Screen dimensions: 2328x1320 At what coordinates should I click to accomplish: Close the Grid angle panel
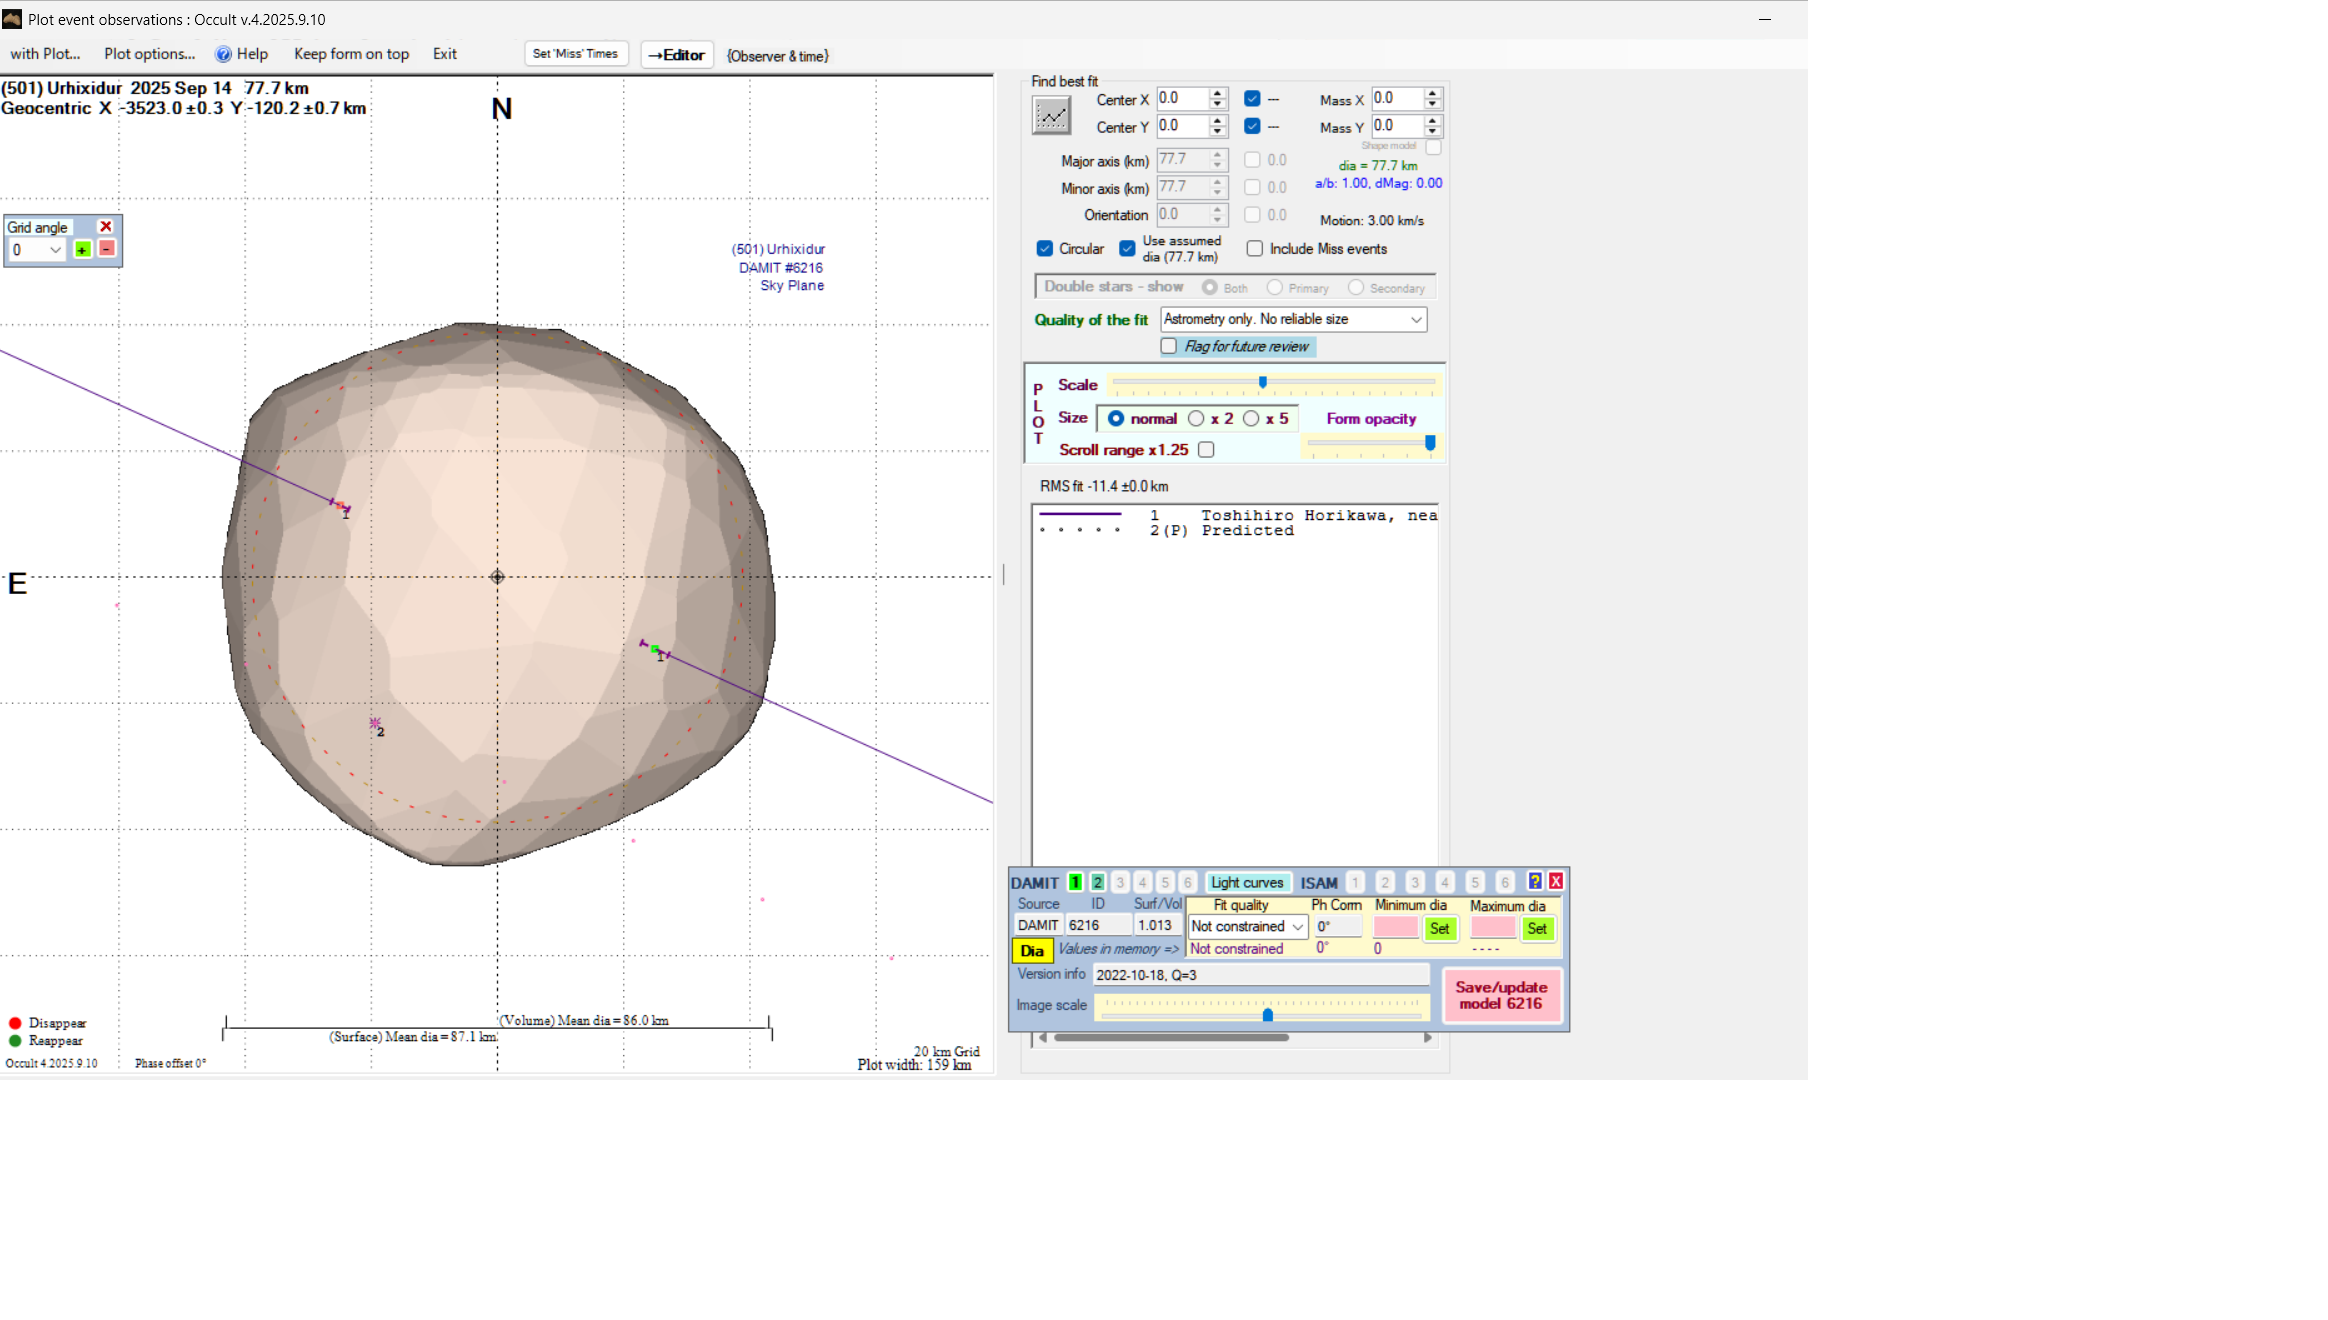click(106, 227)
